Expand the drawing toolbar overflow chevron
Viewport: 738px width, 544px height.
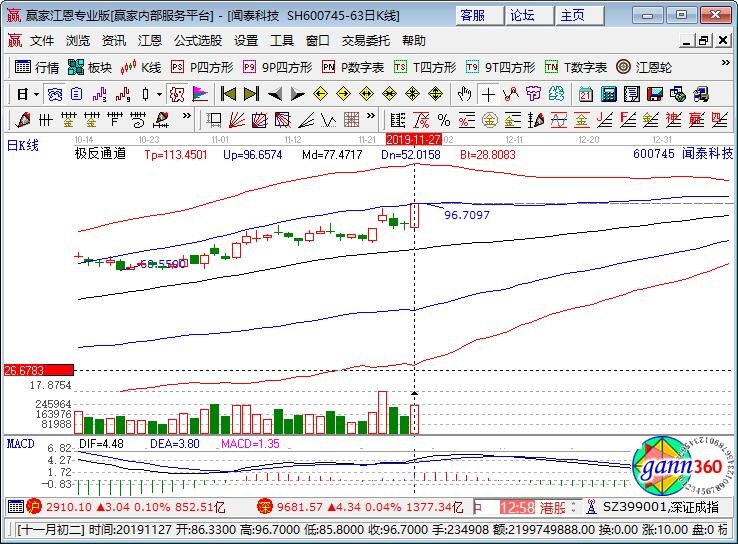coord(187,116)
